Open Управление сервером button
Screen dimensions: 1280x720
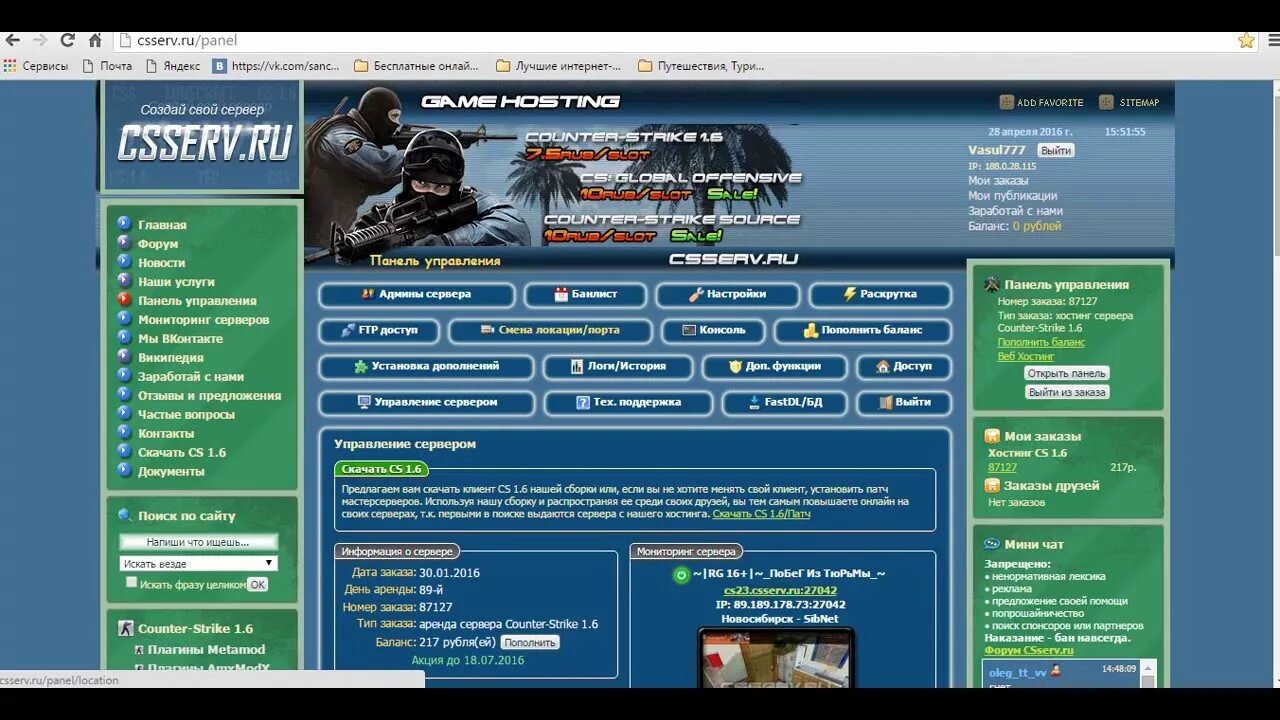[427, 403]
